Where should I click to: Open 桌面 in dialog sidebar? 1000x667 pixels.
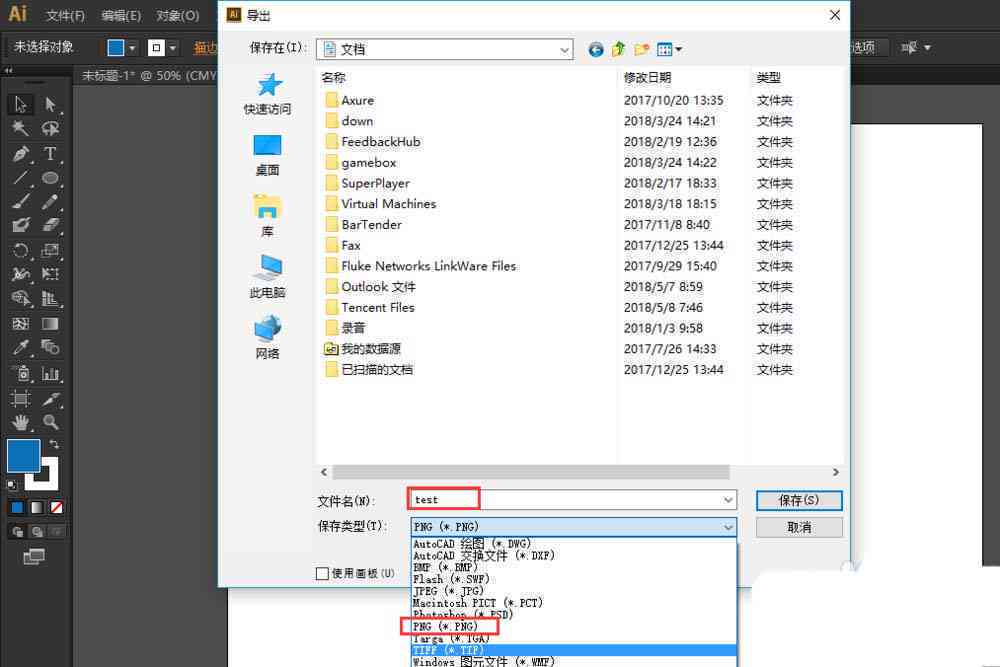click(x=268, y=155)
